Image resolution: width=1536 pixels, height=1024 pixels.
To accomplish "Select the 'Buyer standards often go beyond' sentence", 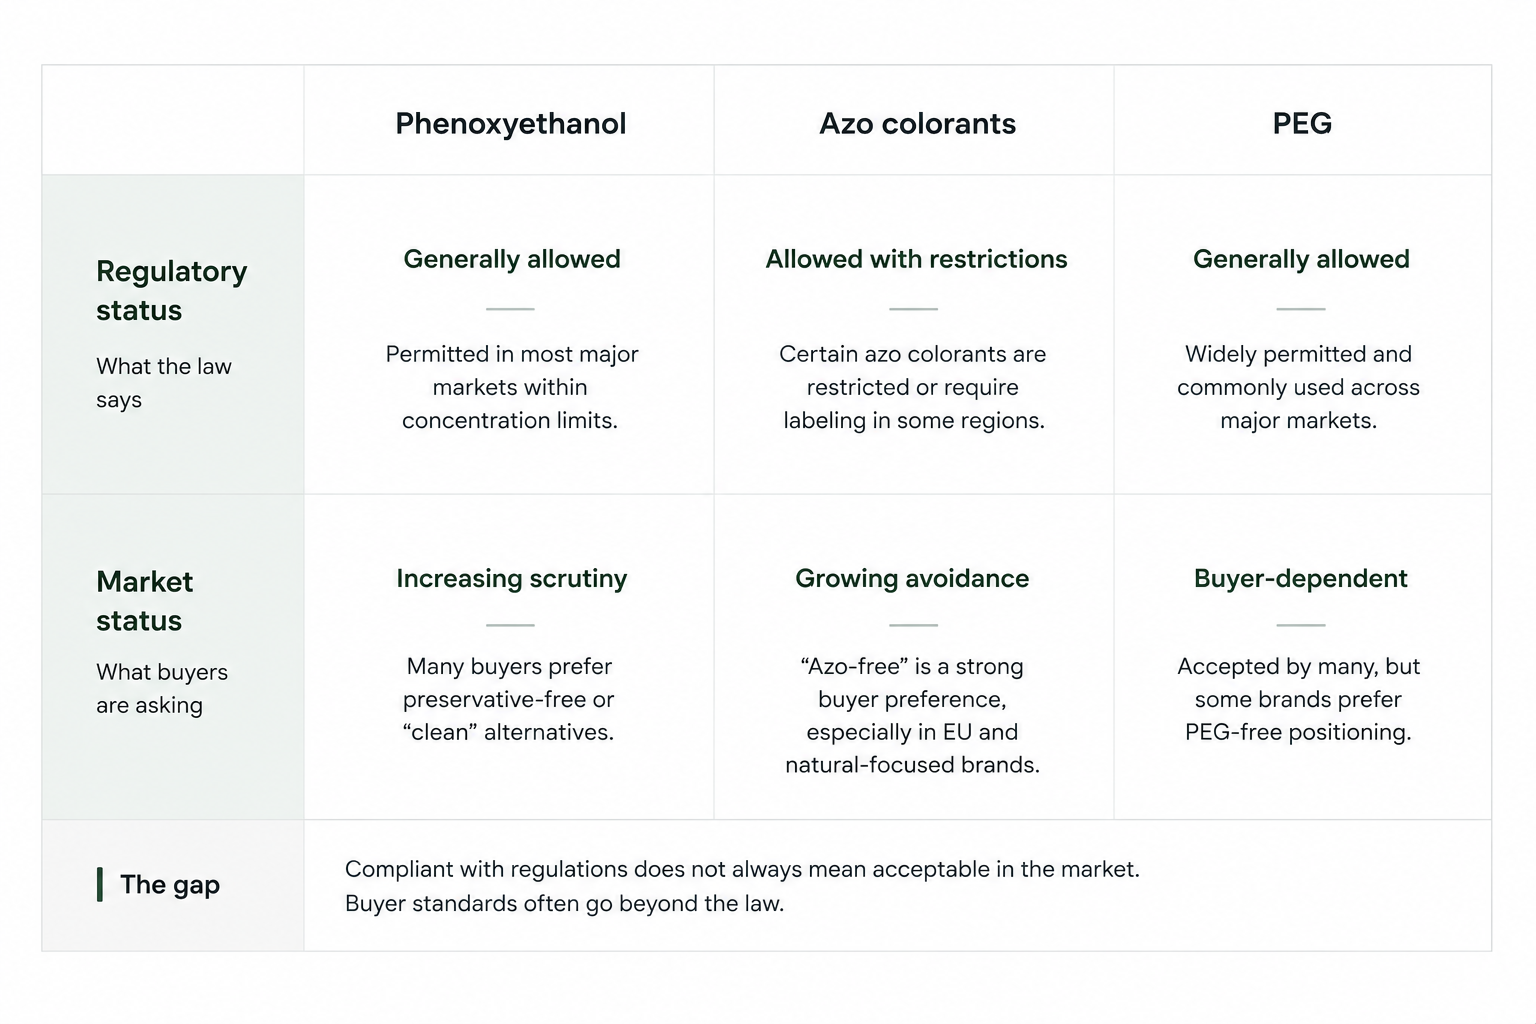I will point(564,904).
